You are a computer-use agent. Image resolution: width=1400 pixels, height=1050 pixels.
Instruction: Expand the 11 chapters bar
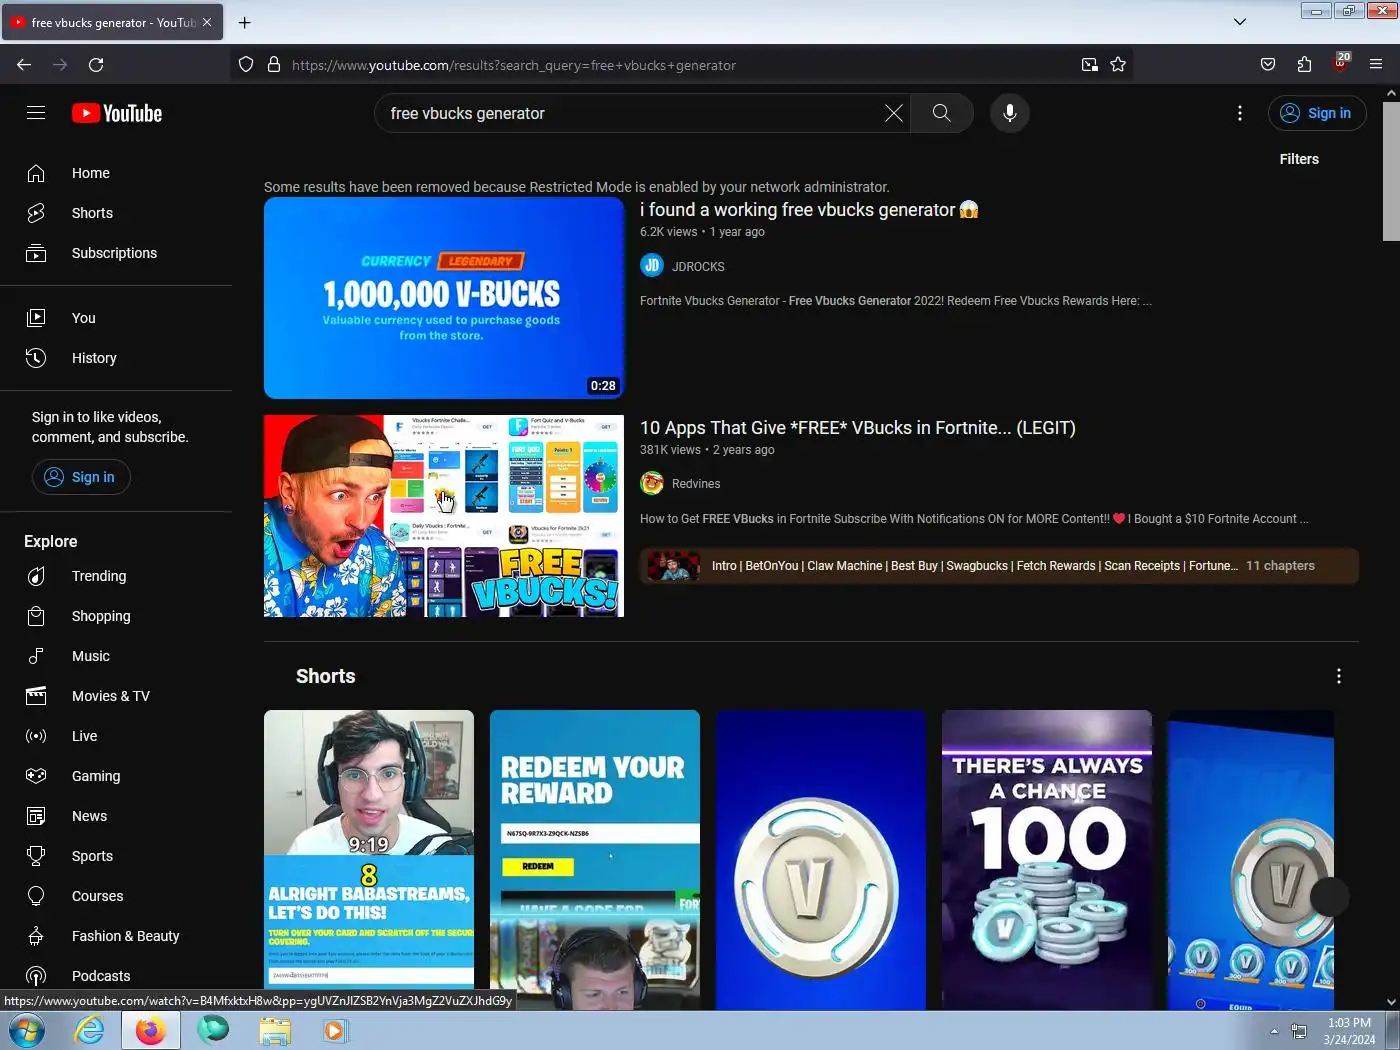[999, 566]
